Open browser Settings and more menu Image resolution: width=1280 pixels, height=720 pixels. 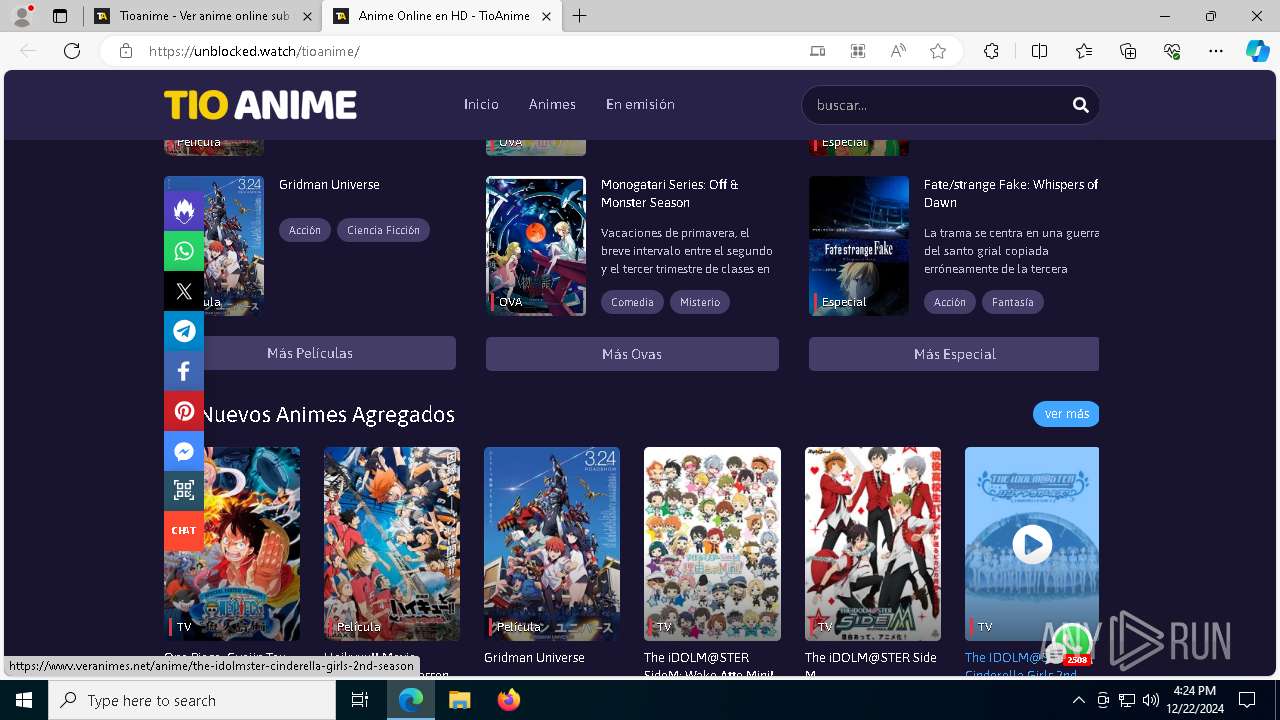(1216, 51)
